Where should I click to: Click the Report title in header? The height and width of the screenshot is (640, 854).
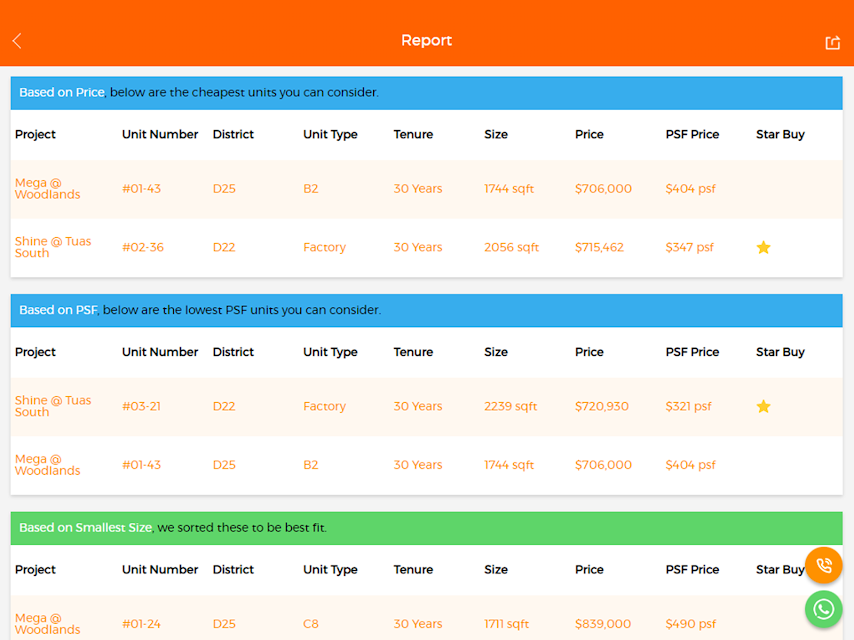pyautogui.click(x=426, y=40)
